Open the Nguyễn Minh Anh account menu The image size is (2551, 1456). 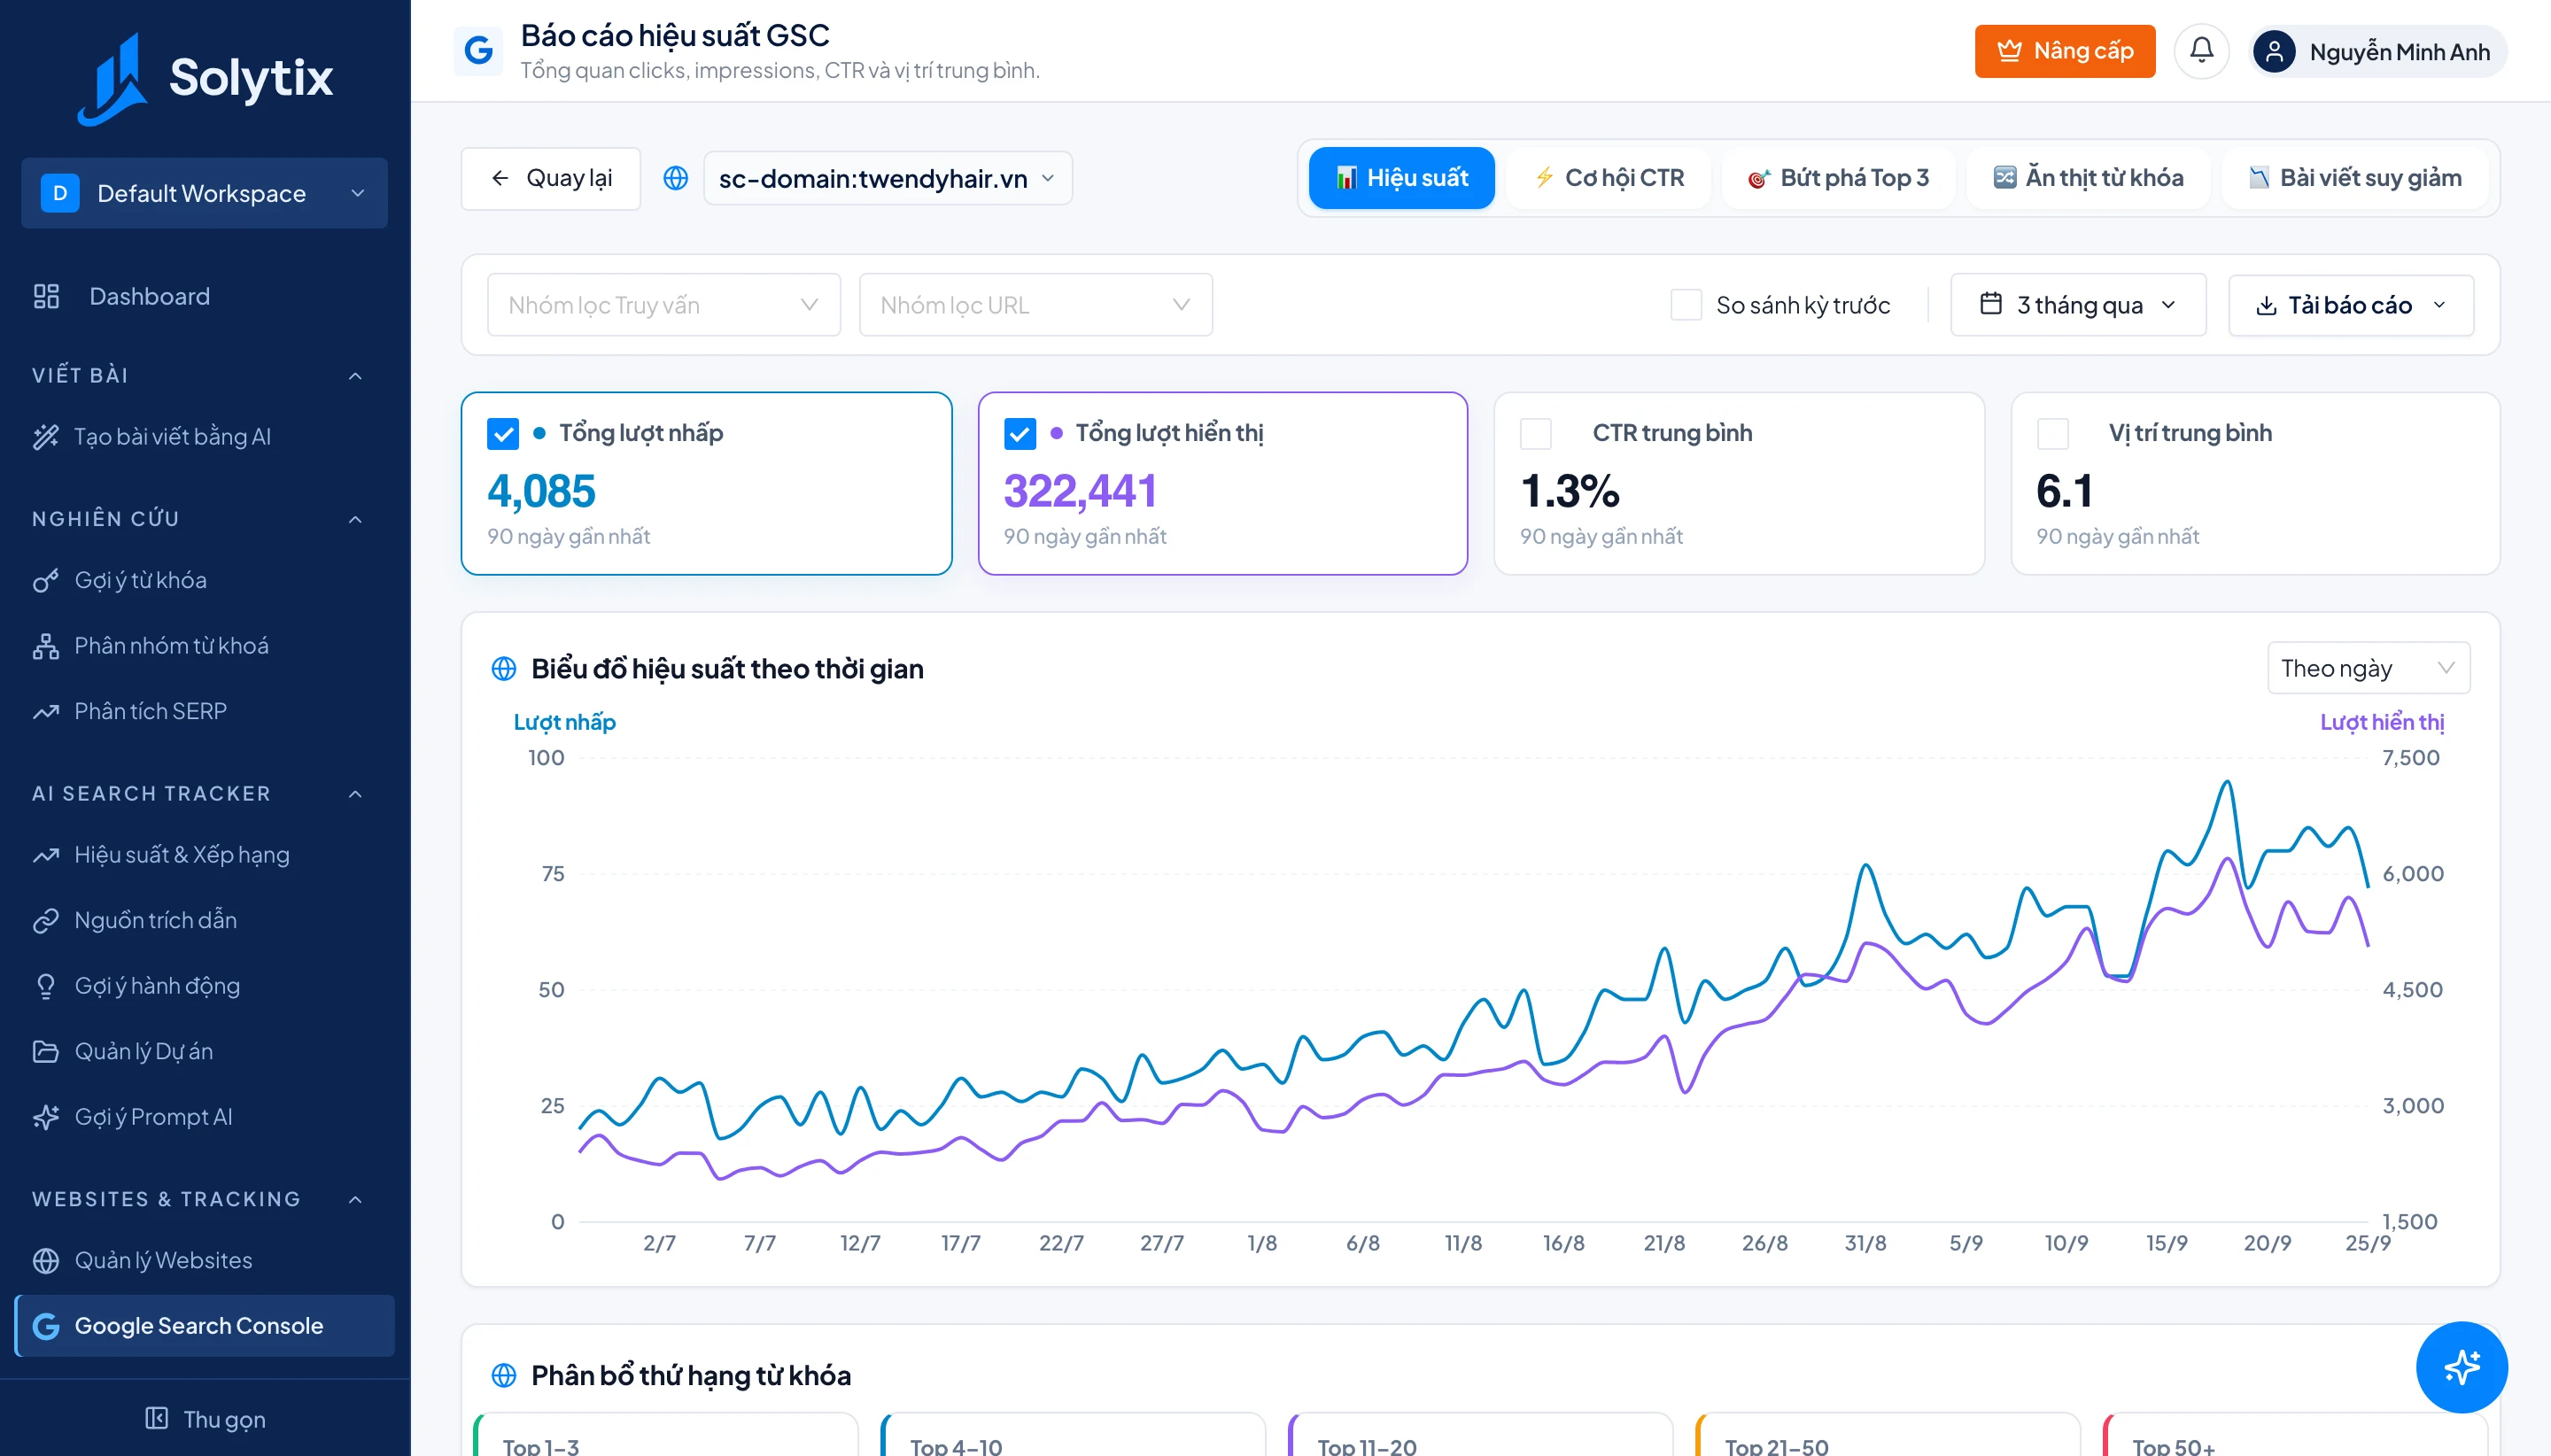pyautogui.click(x=2378, y=51)
